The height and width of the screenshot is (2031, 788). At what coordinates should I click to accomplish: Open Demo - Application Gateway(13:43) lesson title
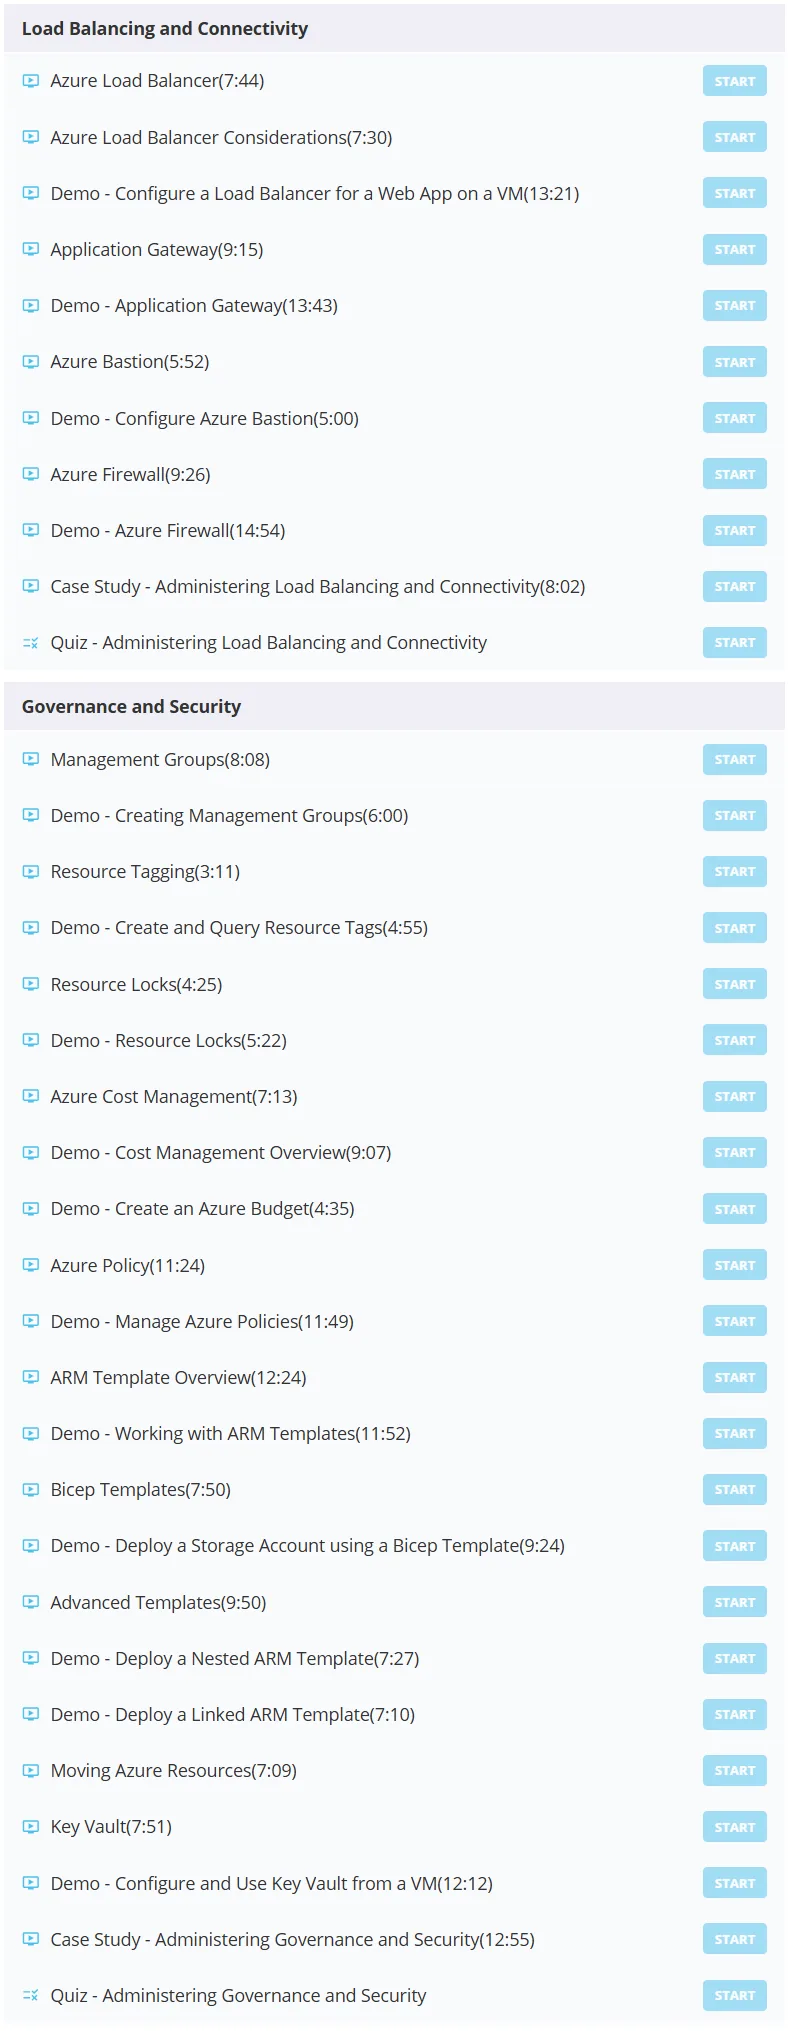(x=194, y=306)
